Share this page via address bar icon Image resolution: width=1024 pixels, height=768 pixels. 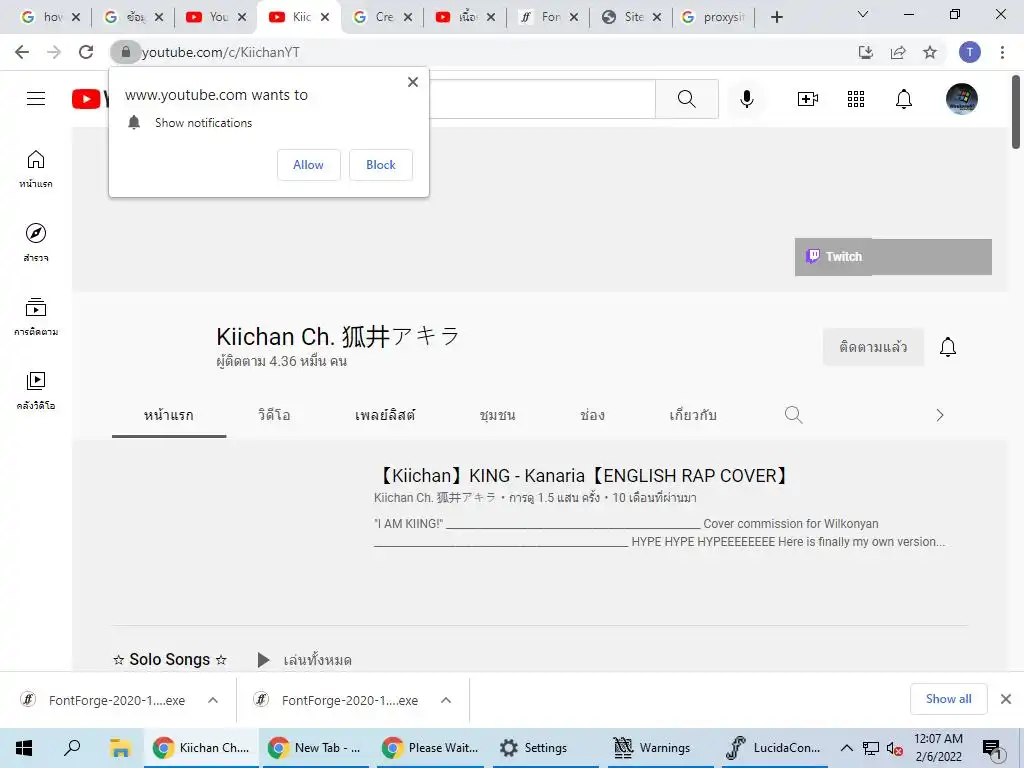tap(898, 52)
